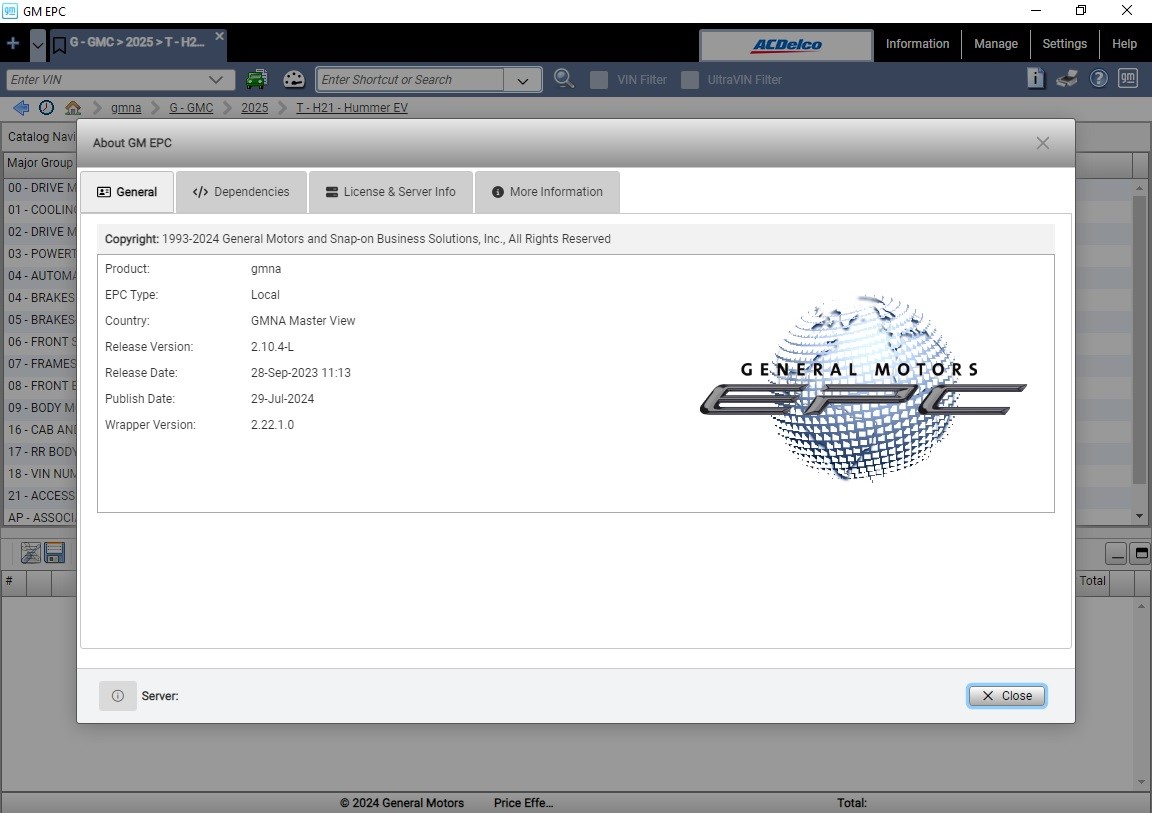Click the green vehicle icon
This screenshot has height=813, width=1152.
[256, 79]
